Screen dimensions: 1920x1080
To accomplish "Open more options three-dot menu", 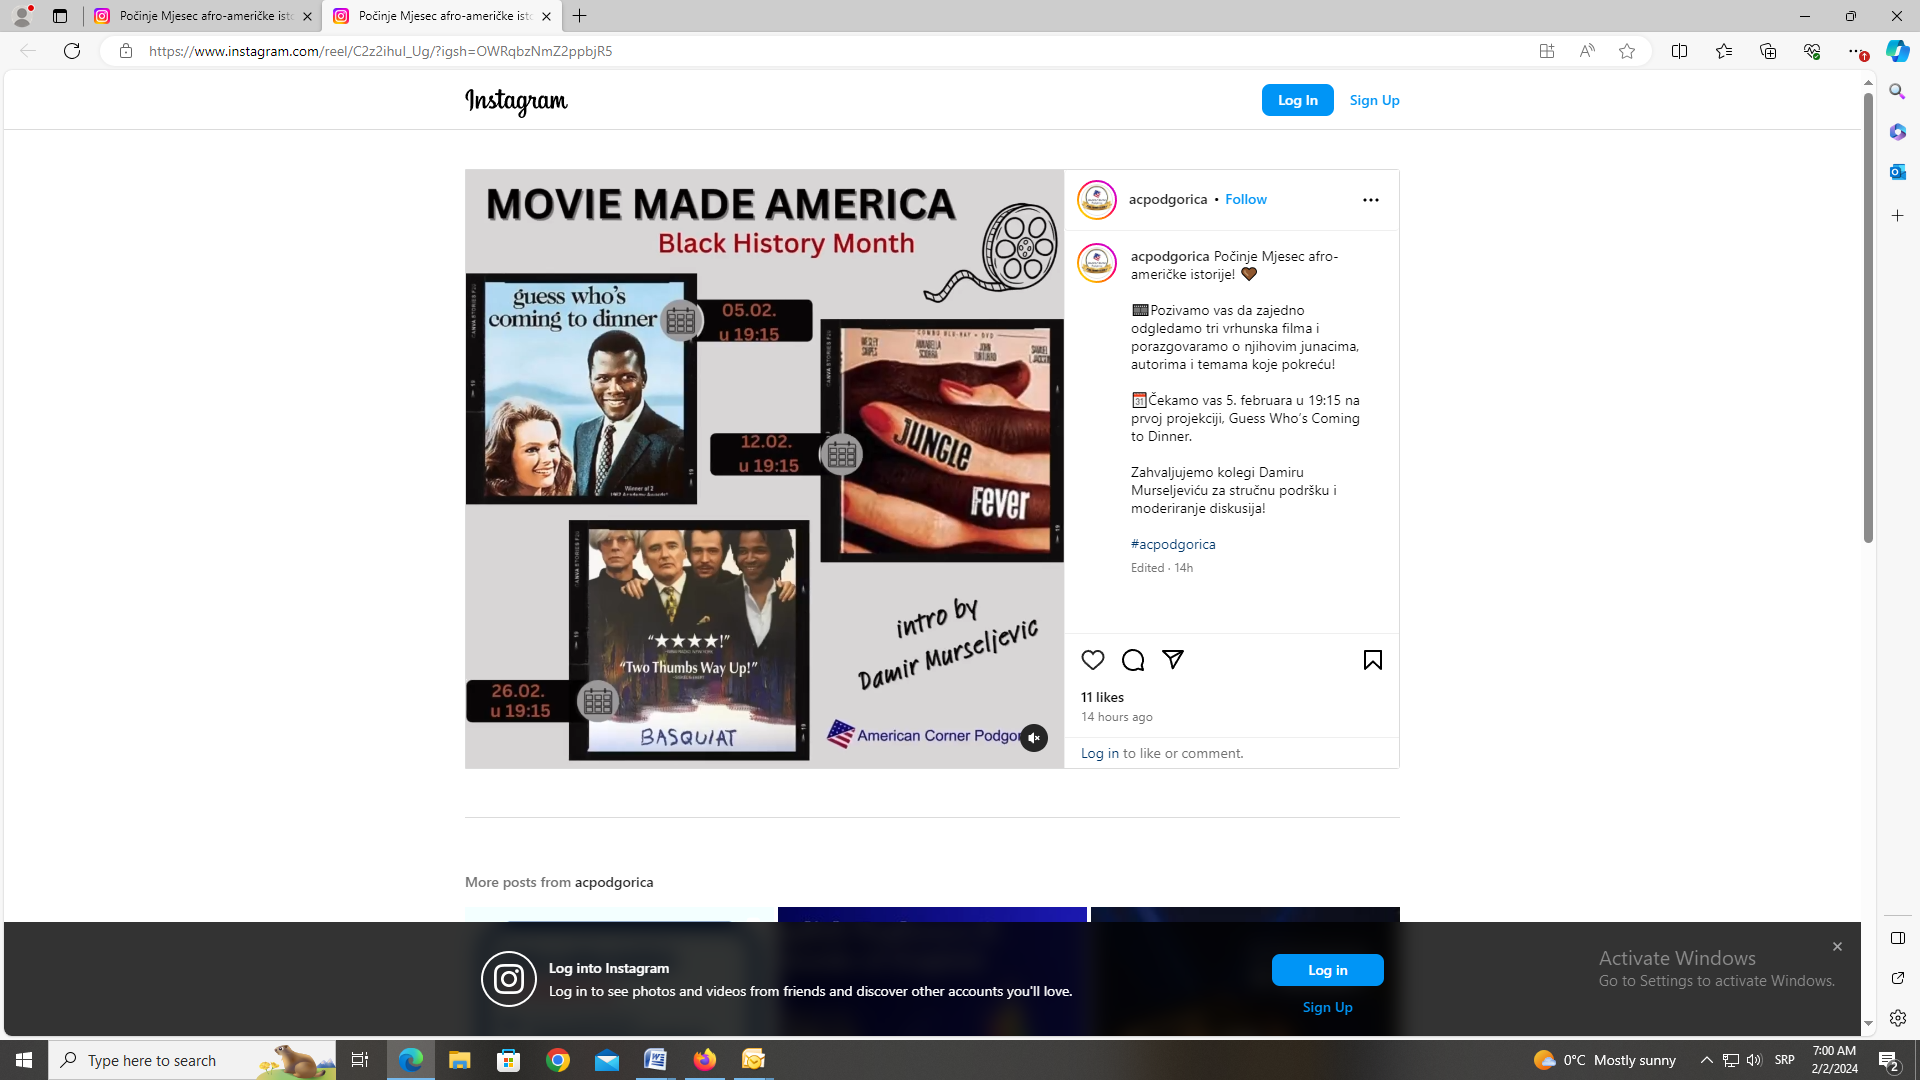I will (x=1370, y=200).
